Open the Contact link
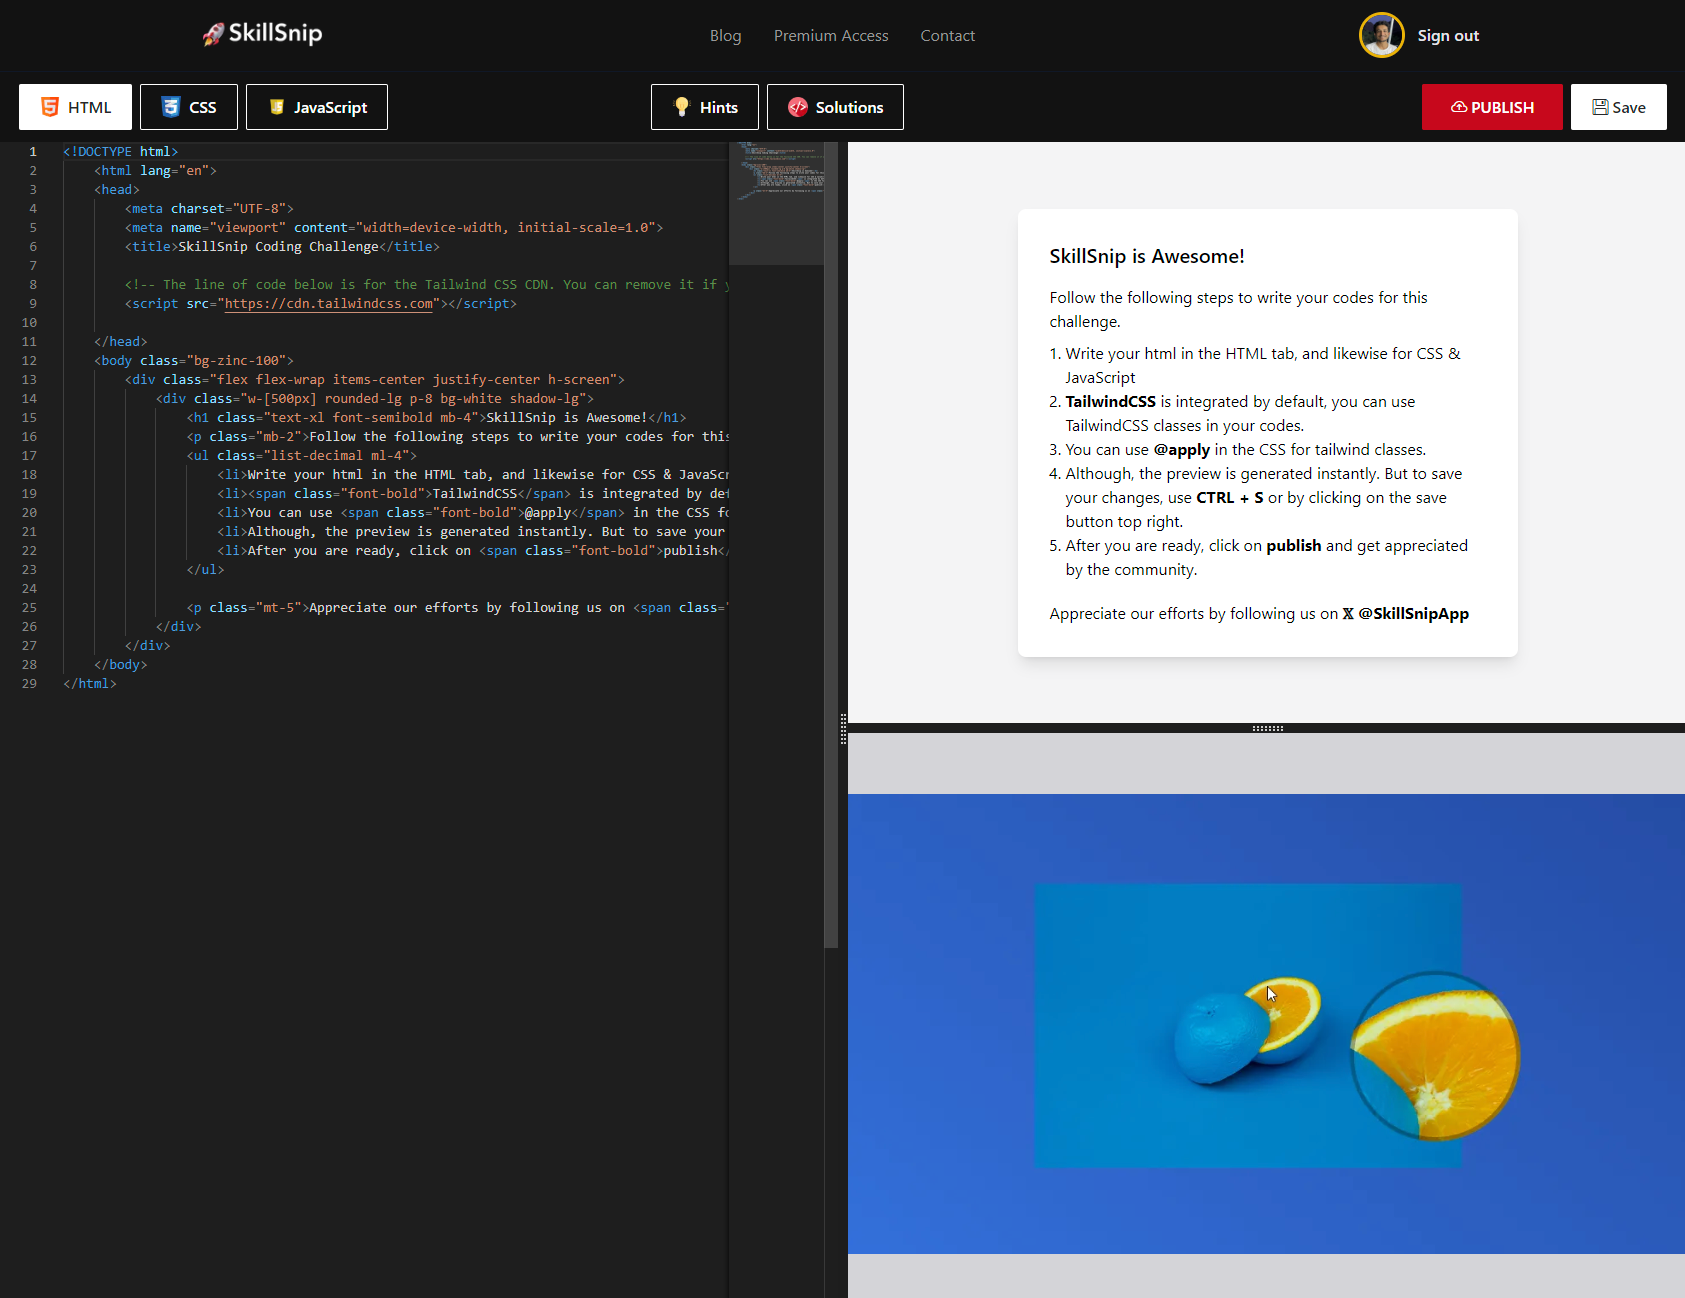The height and width of the screenshot is (1298, 1685). point(947,36)
